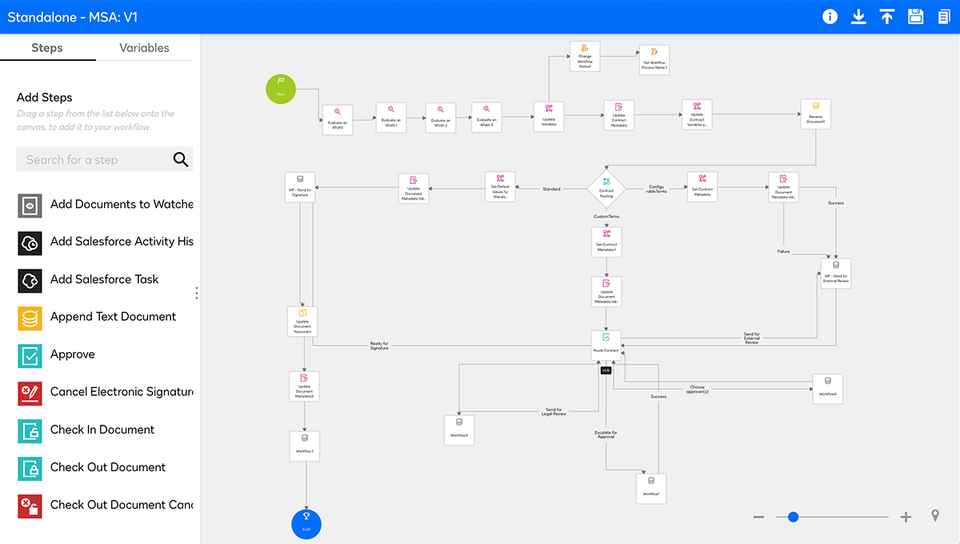Open the Steps tab
The height and width of the screenshot is (544, 960).
click(47, 48)
